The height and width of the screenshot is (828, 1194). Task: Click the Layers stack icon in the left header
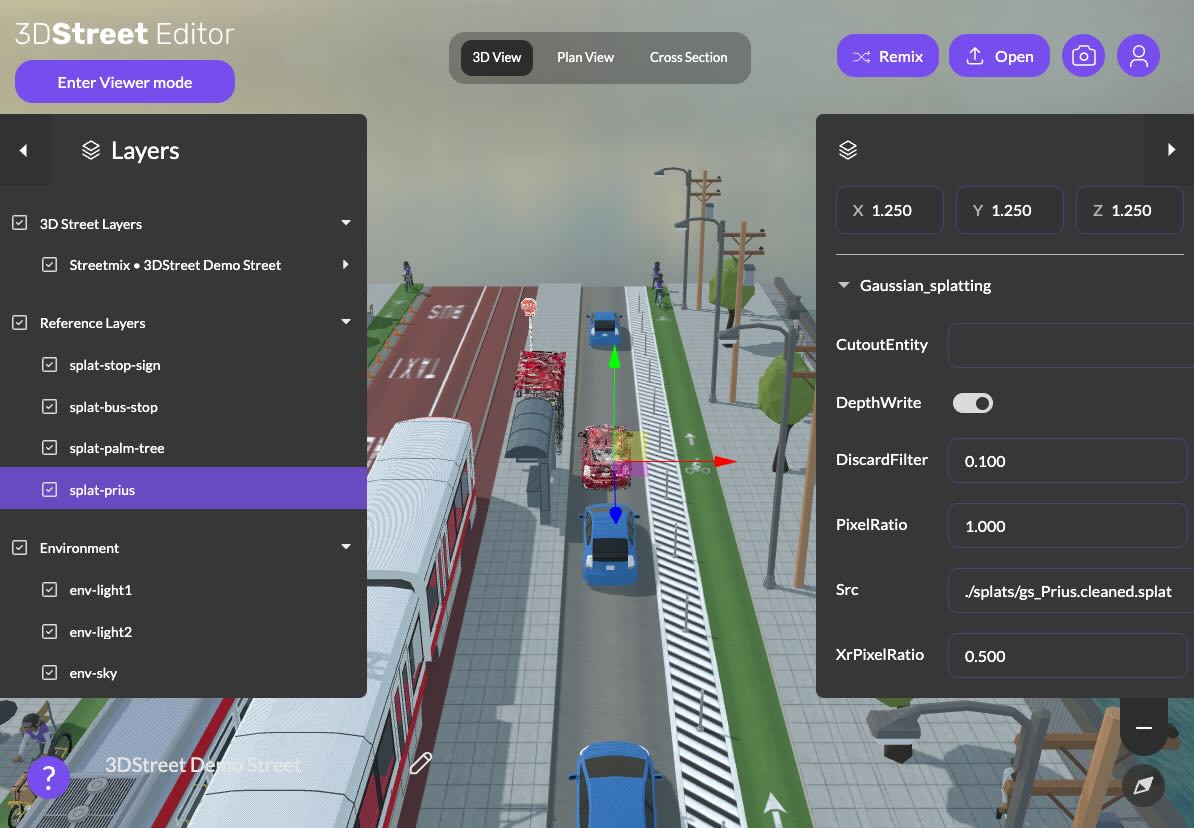click(90, 150)
